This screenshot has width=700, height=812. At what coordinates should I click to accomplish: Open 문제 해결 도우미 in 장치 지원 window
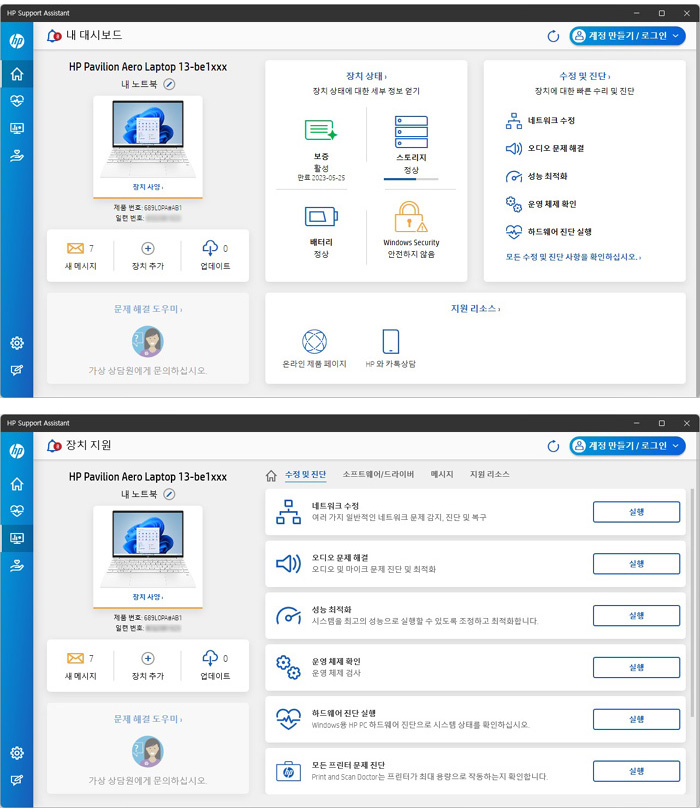click(148, 719)
